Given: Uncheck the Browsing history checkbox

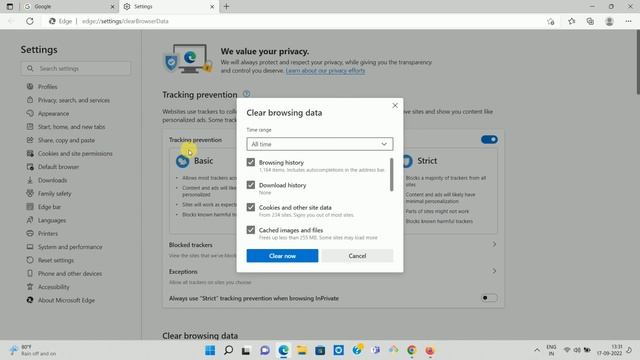Looking at the screenshot, I should 251,162.
